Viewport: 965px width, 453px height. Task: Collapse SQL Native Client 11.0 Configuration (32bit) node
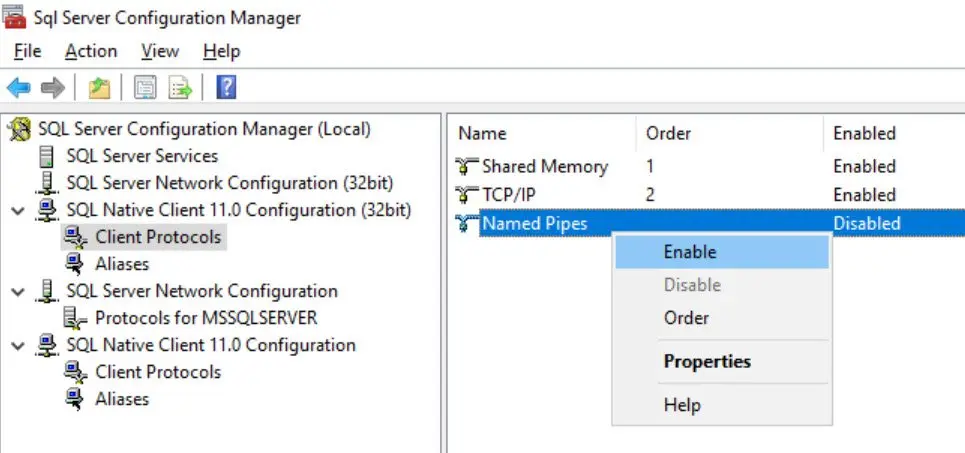tap(18, 211)
